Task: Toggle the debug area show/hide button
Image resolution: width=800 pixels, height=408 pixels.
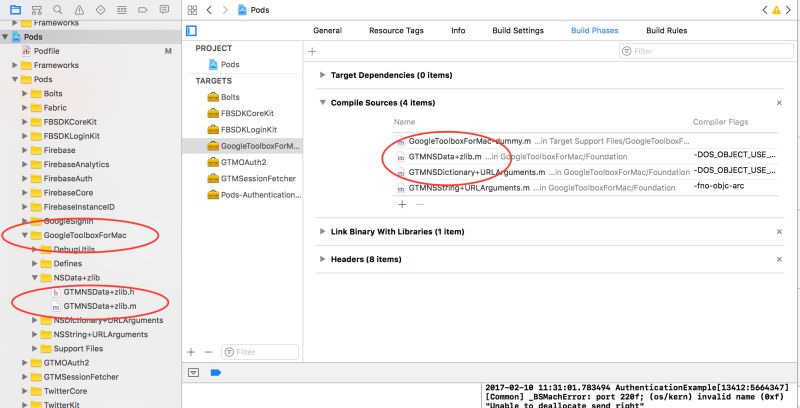Action: (x=193, y=372)
